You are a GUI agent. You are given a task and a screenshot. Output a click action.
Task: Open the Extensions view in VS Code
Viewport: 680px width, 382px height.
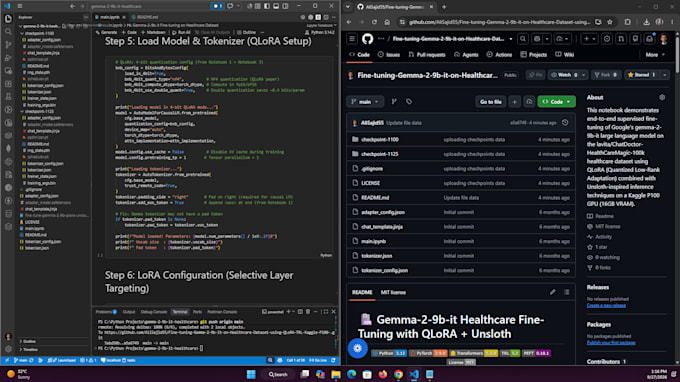[x=8, y=84]
